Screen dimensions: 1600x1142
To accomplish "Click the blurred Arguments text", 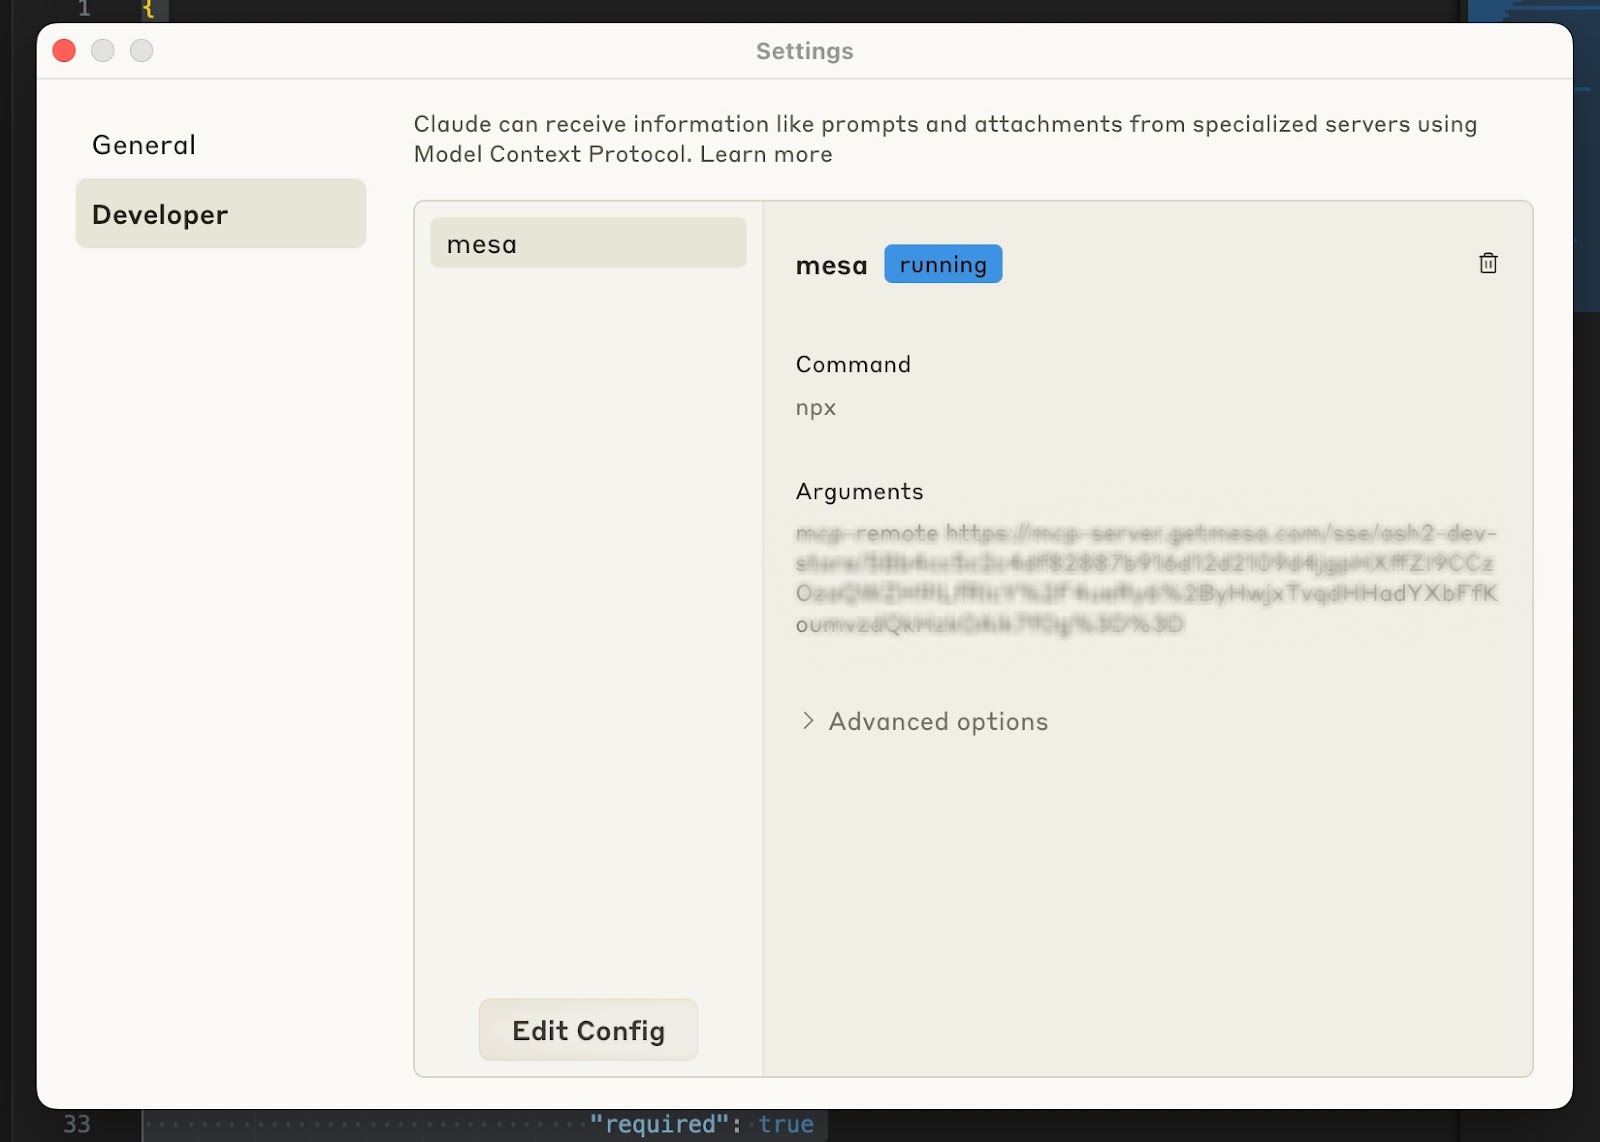I will click(x=1146, y=578).
